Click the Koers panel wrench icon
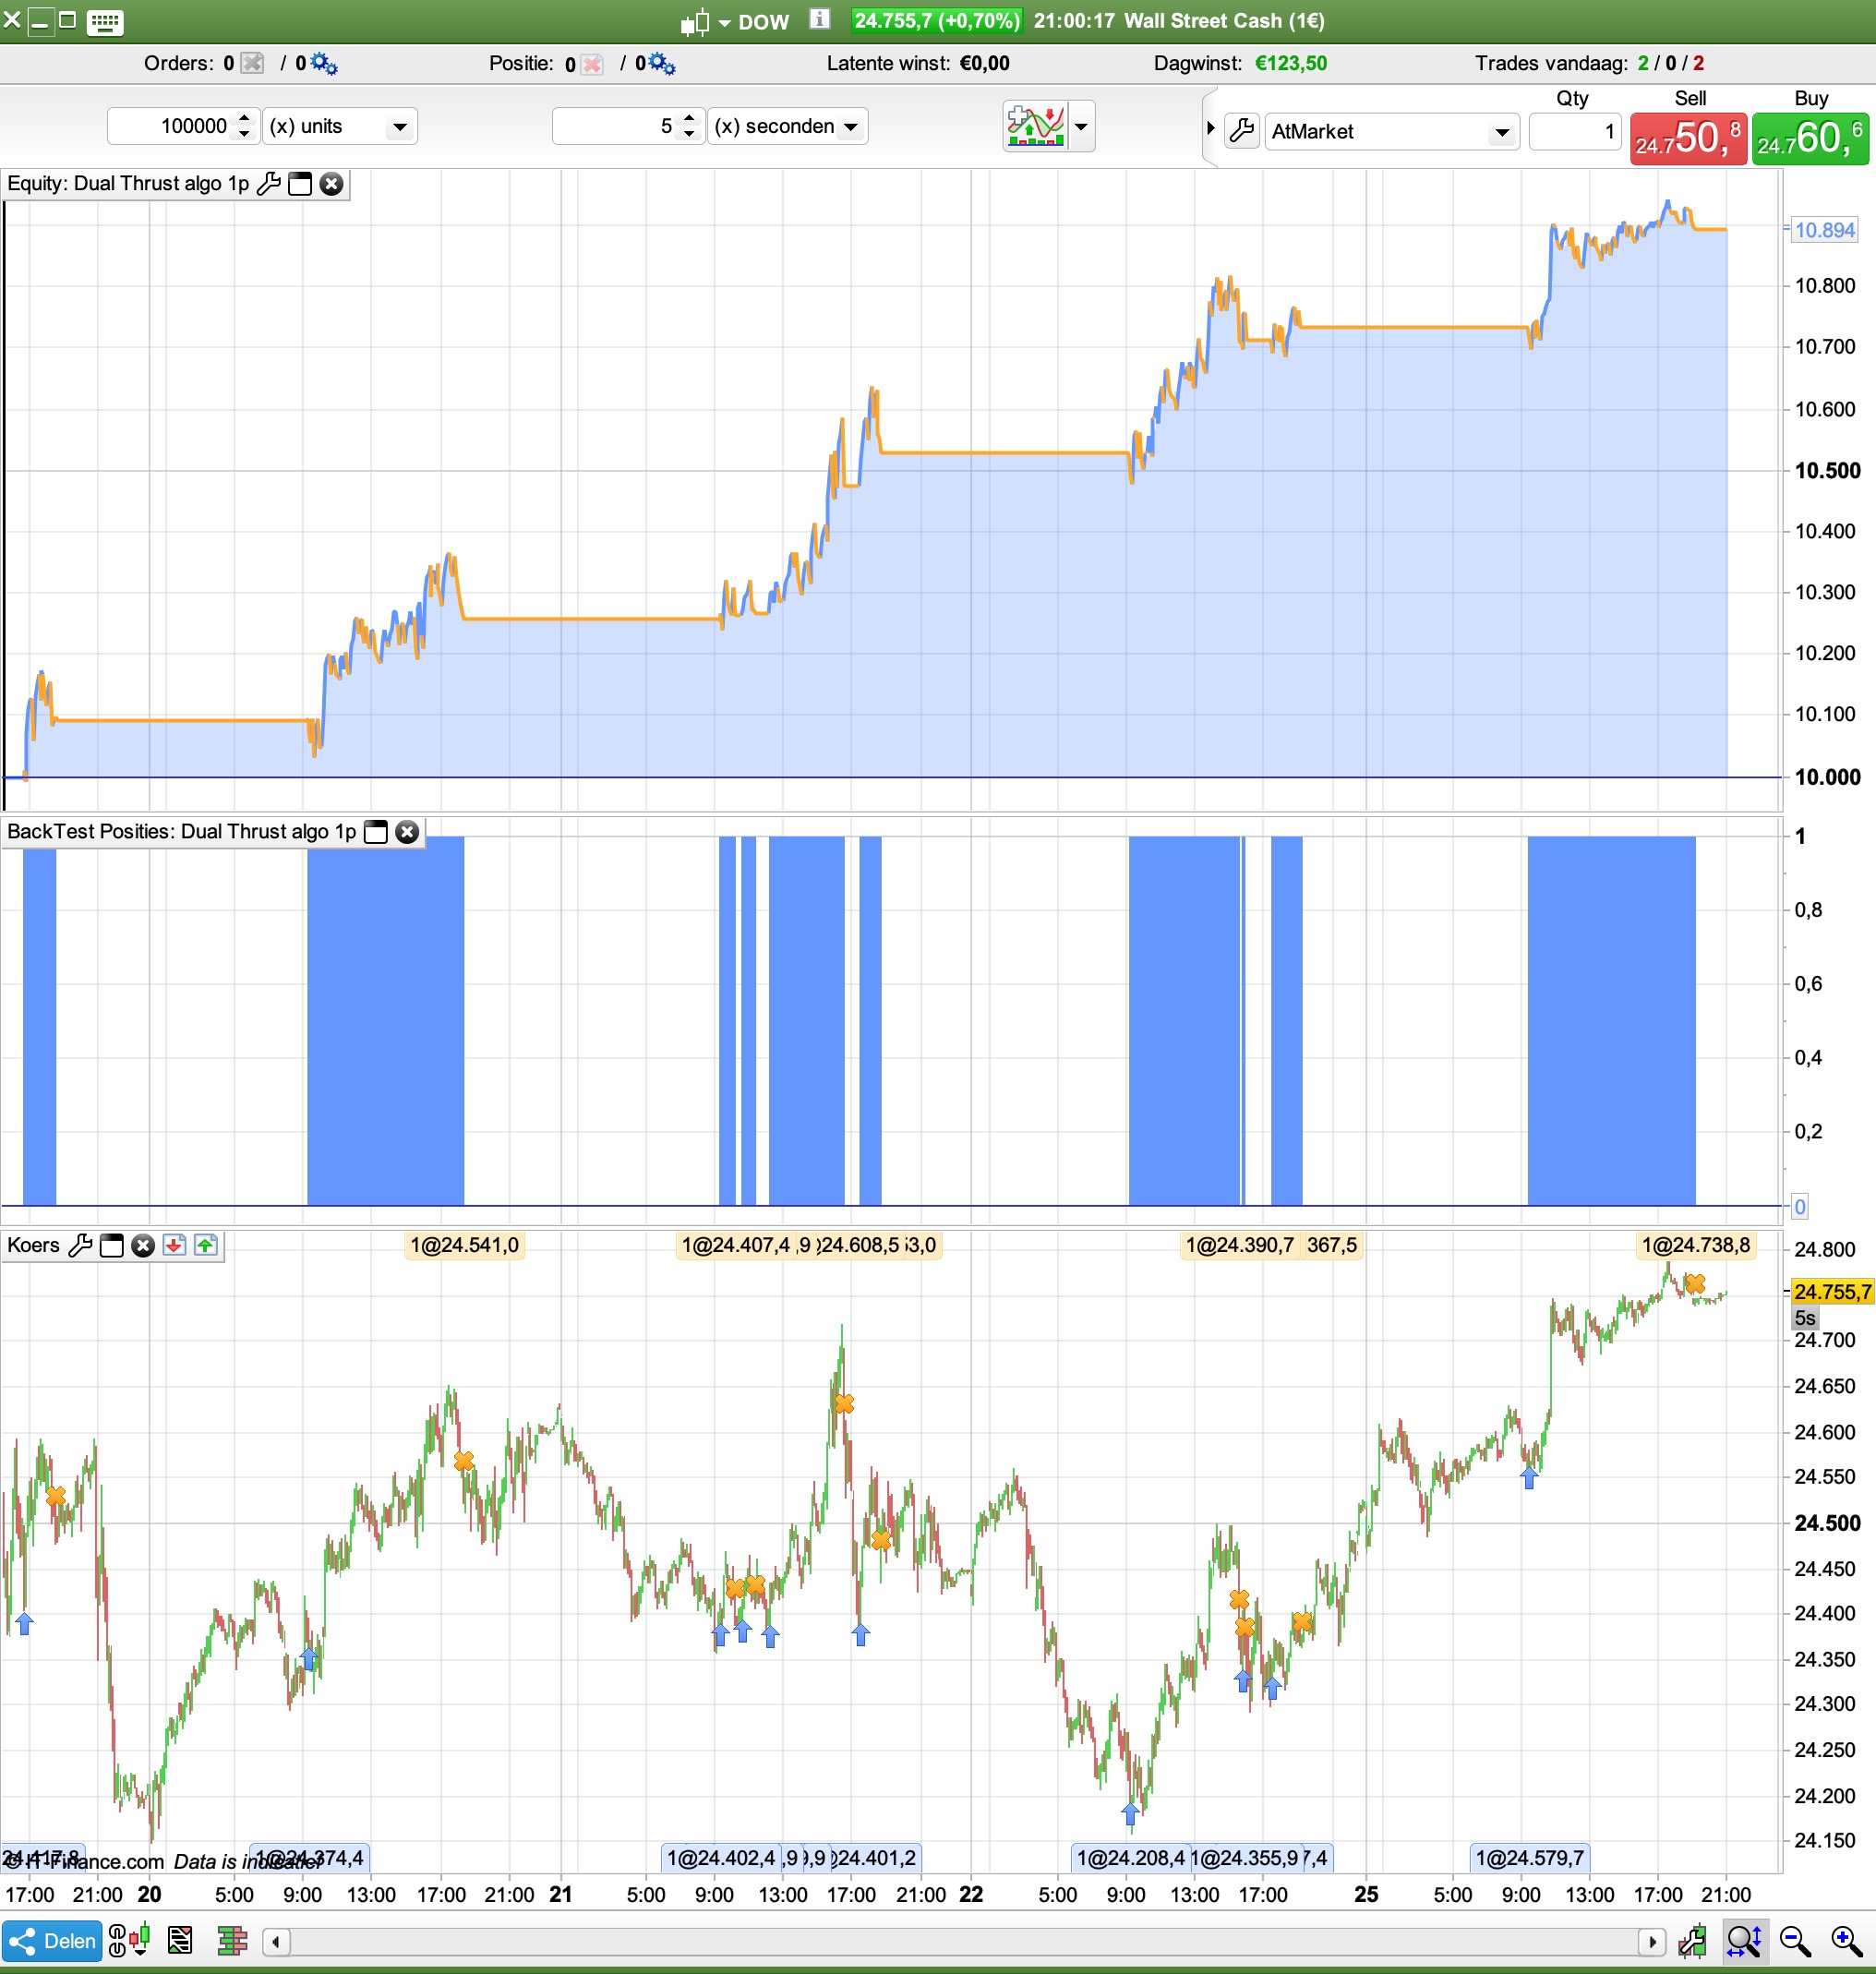 [81, 1245]
